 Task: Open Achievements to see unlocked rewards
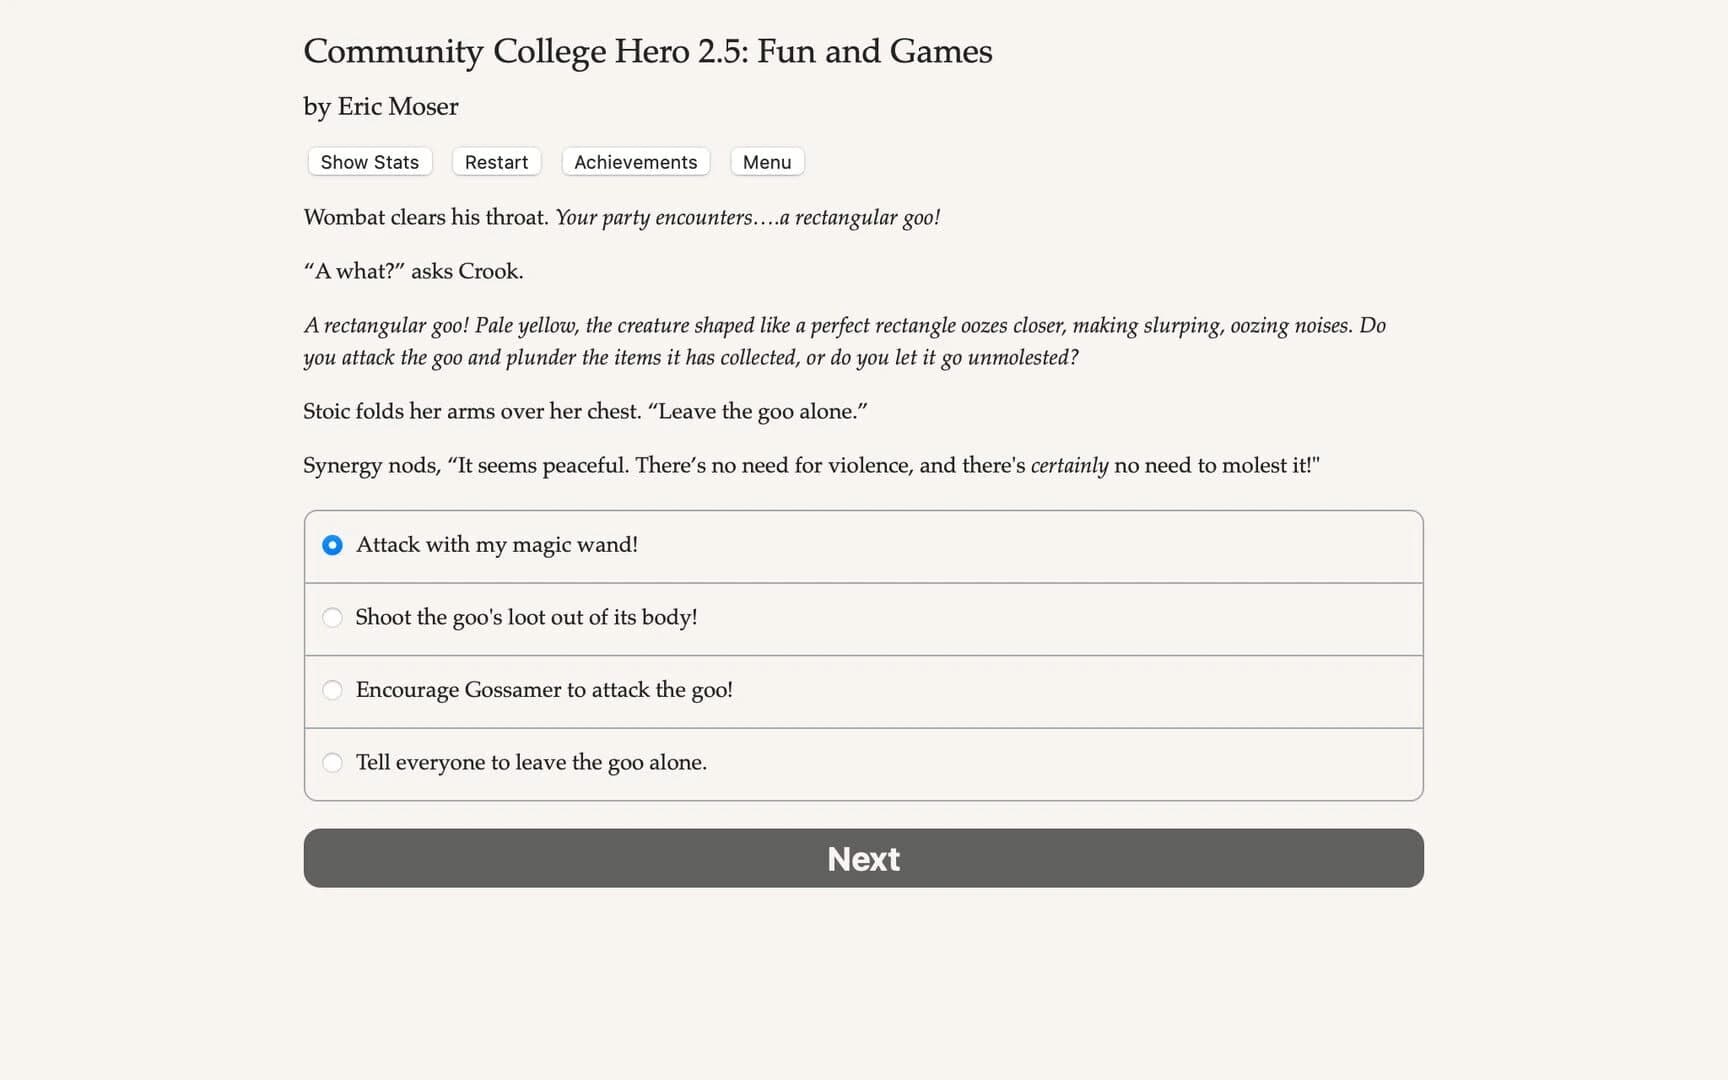tap(635, 161)
